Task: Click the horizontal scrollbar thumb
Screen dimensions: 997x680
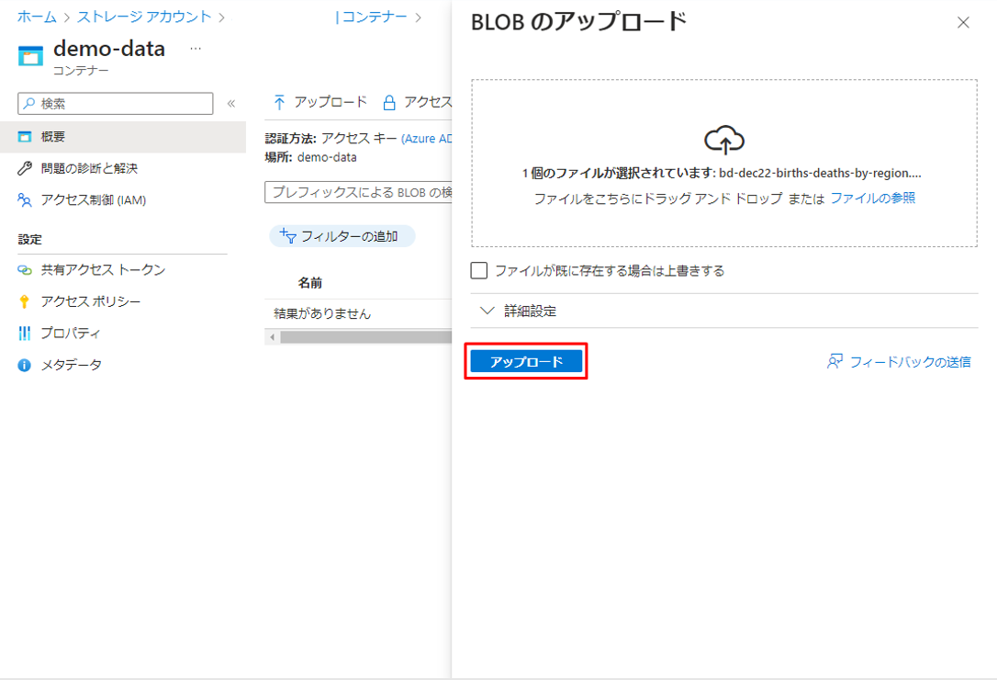Action: click(366, 337)
